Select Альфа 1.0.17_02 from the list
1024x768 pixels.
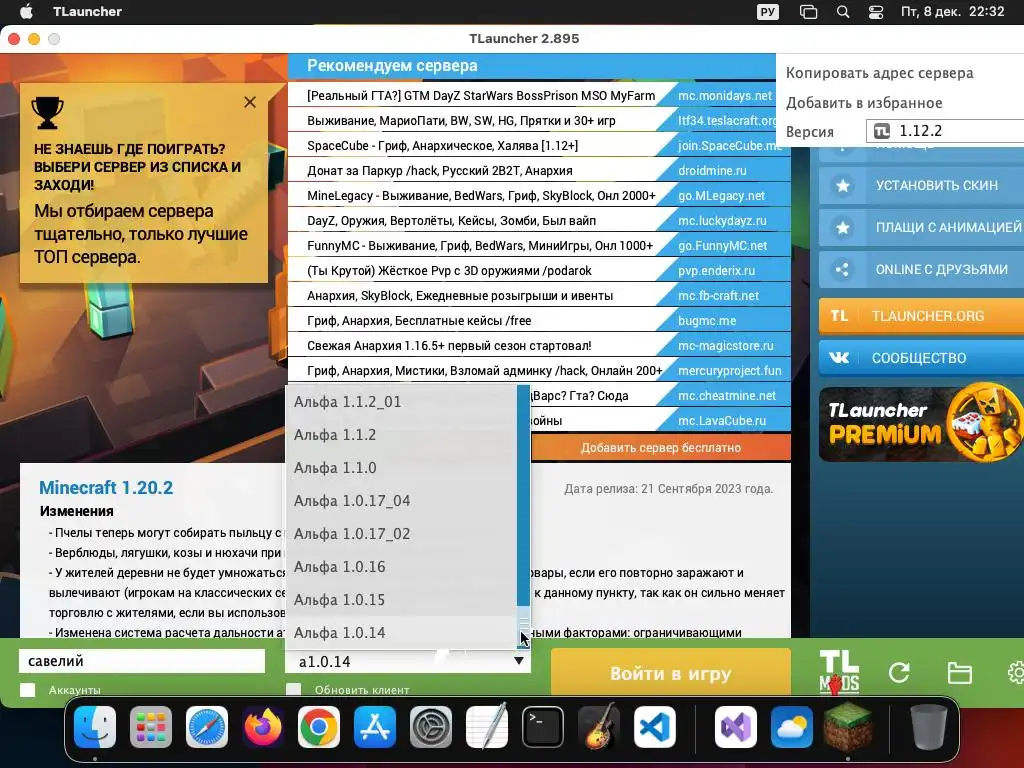pos(401,534)
